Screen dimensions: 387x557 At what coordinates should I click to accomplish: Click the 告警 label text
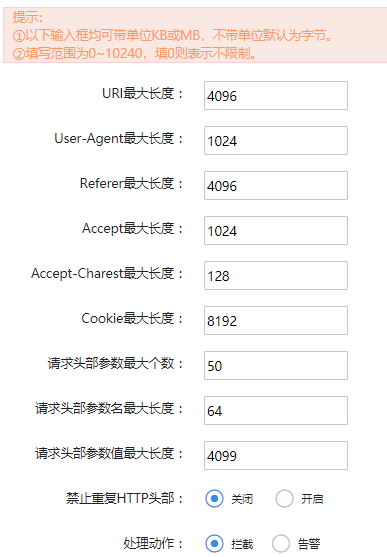(309, 544)
